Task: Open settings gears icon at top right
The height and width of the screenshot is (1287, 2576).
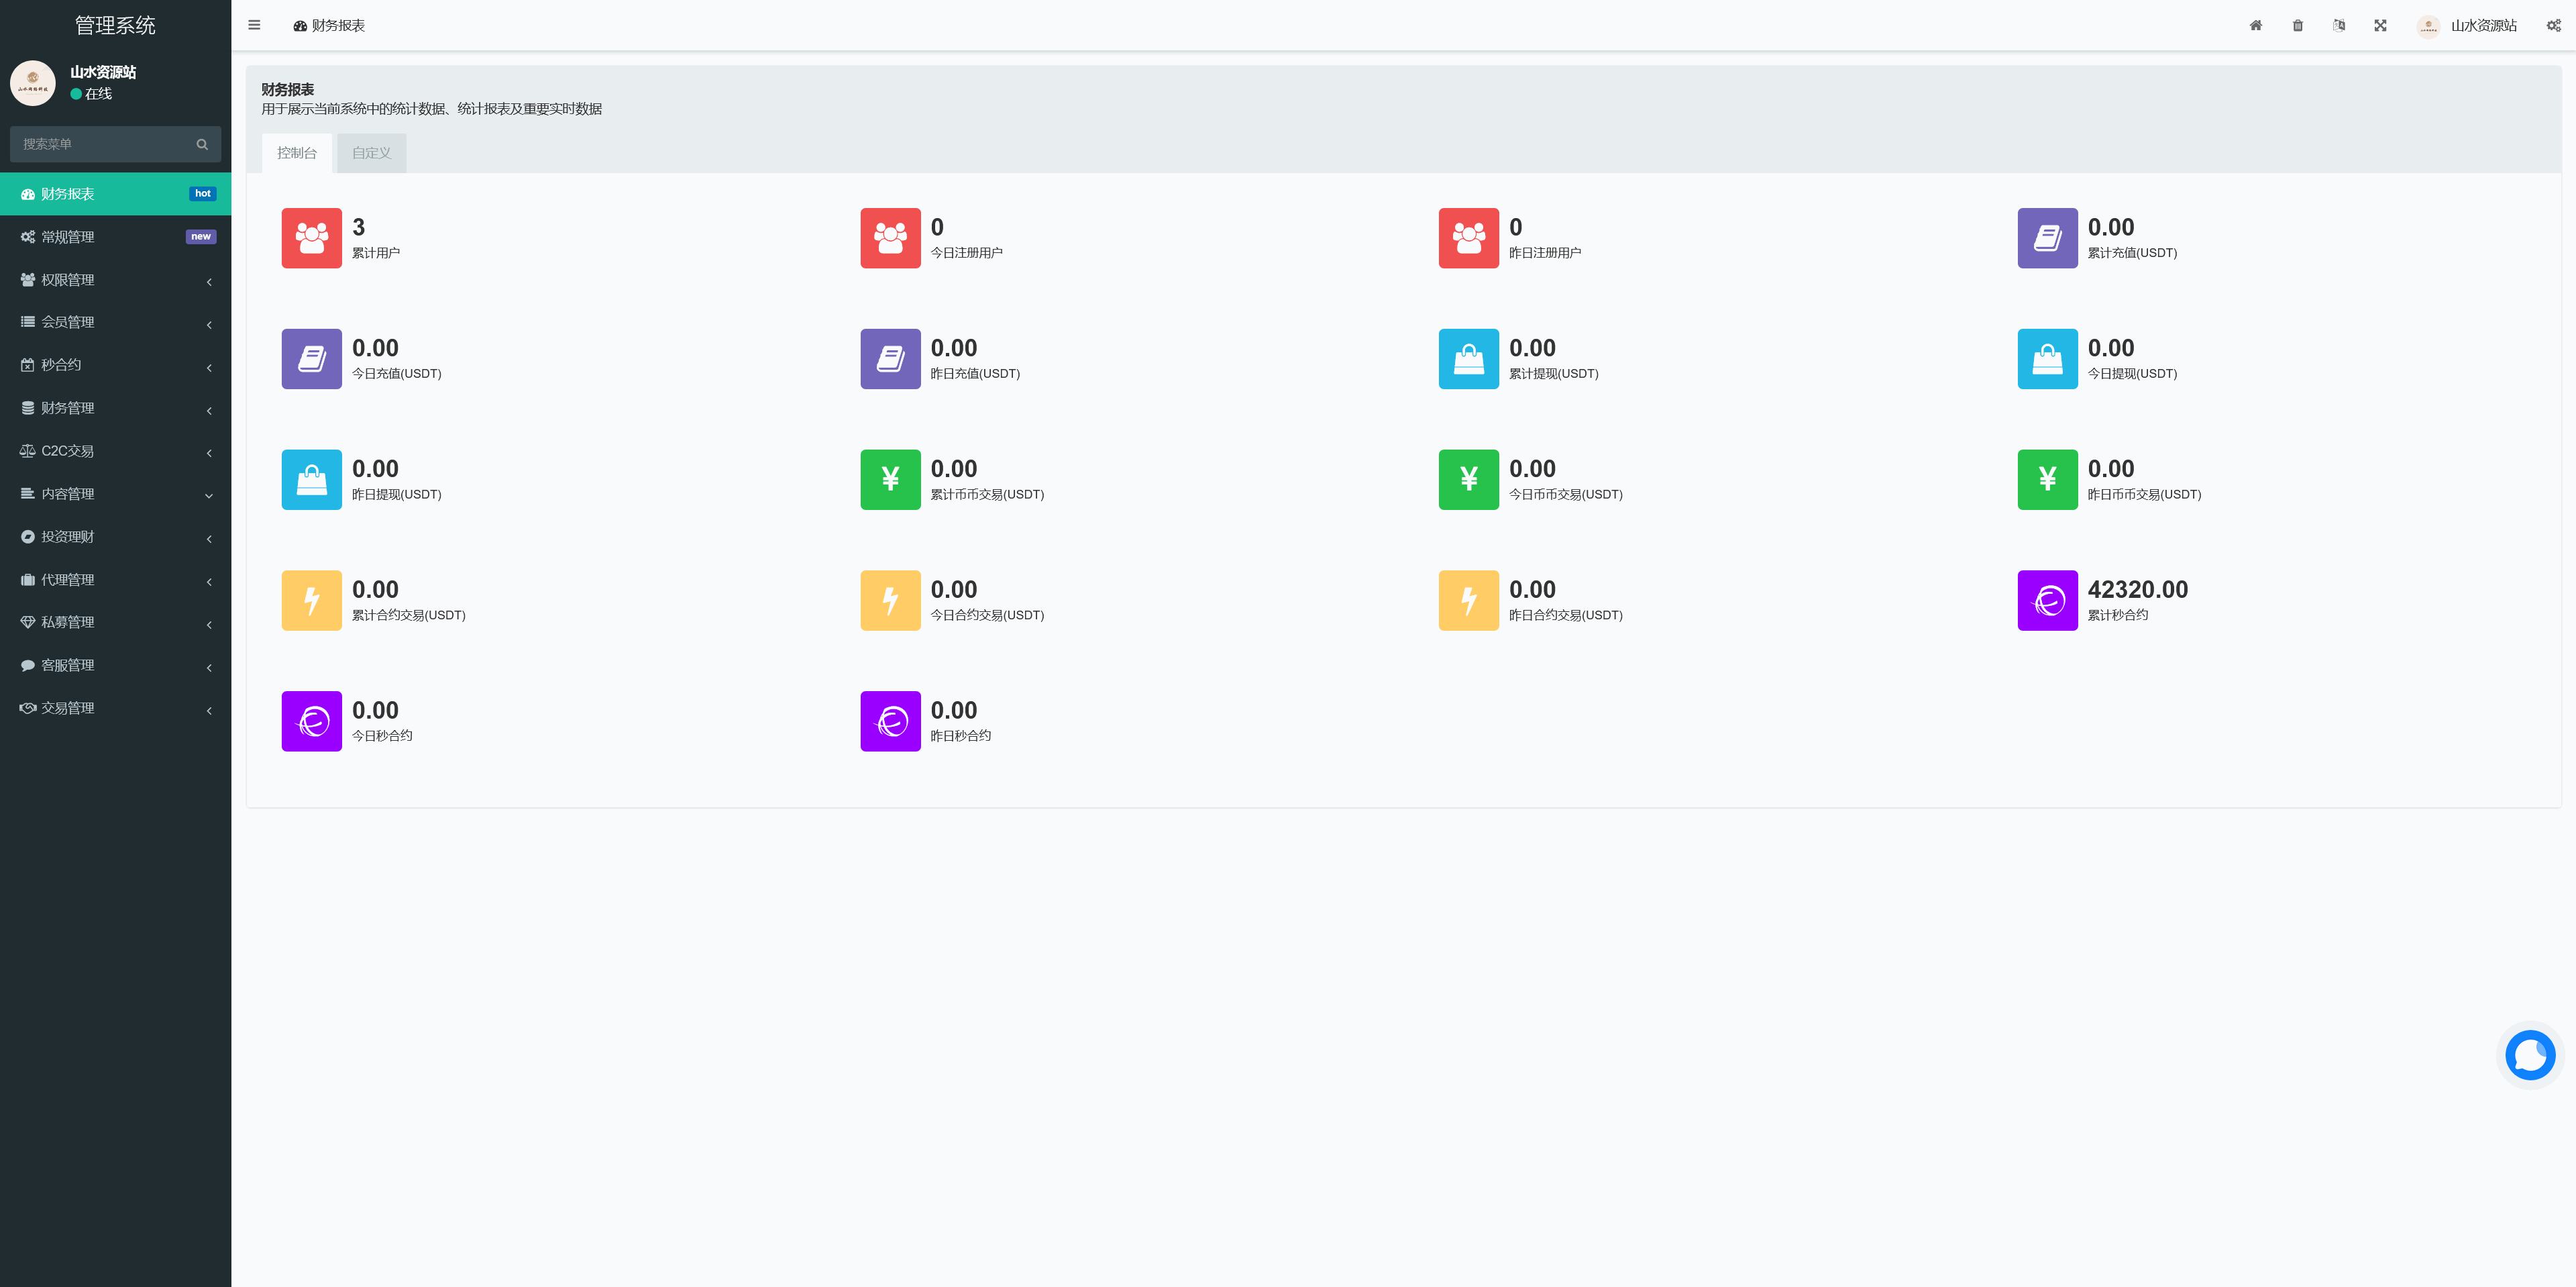Action: coord(2553,26)
